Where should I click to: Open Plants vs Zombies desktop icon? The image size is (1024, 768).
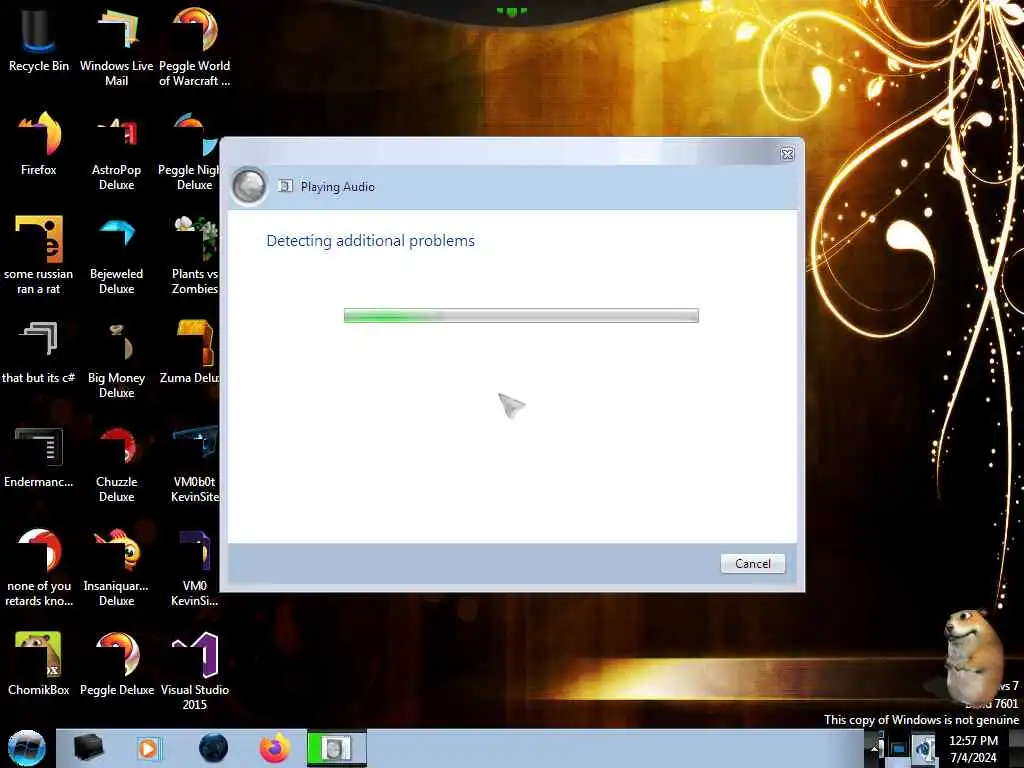point(195,255)
